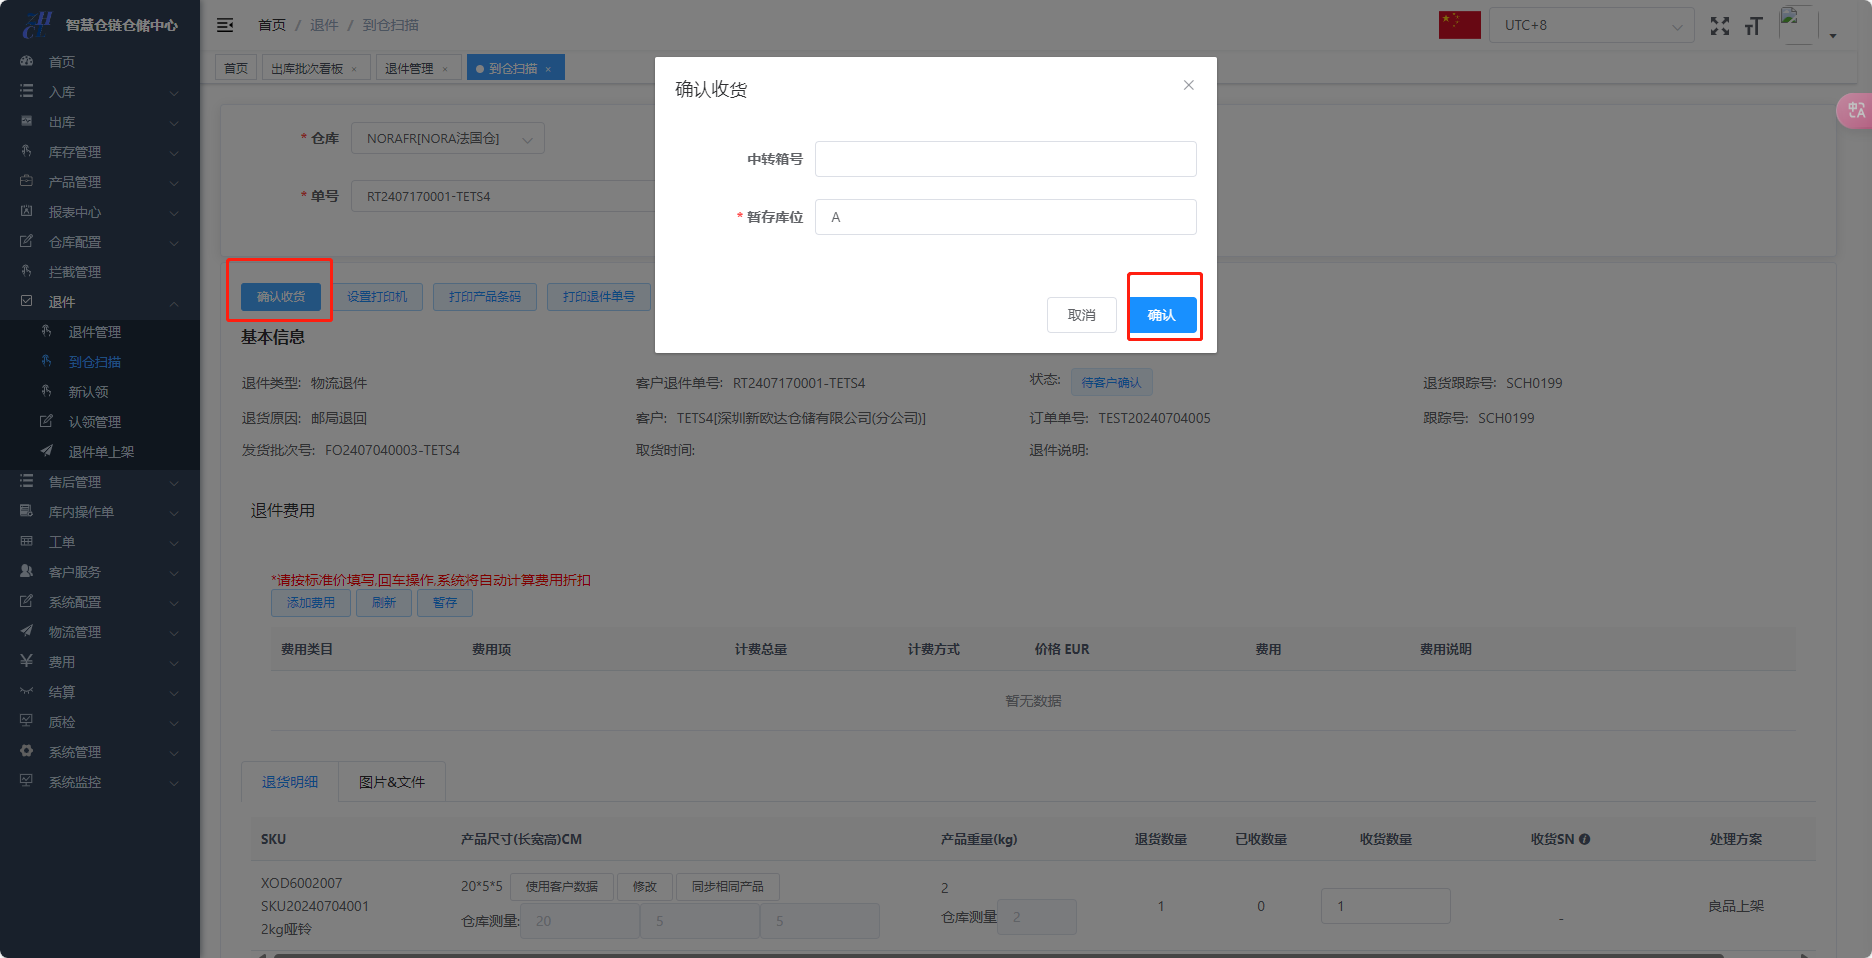
Task: Click the 确认 button in dialog
Action: click(1162, 315)
